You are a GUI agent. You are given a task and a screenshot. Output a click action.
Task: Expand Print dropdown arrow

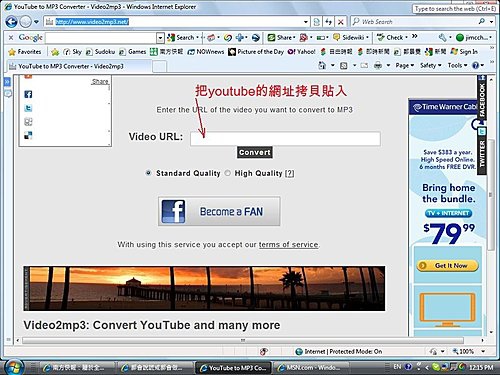click(x=388, y=66)
